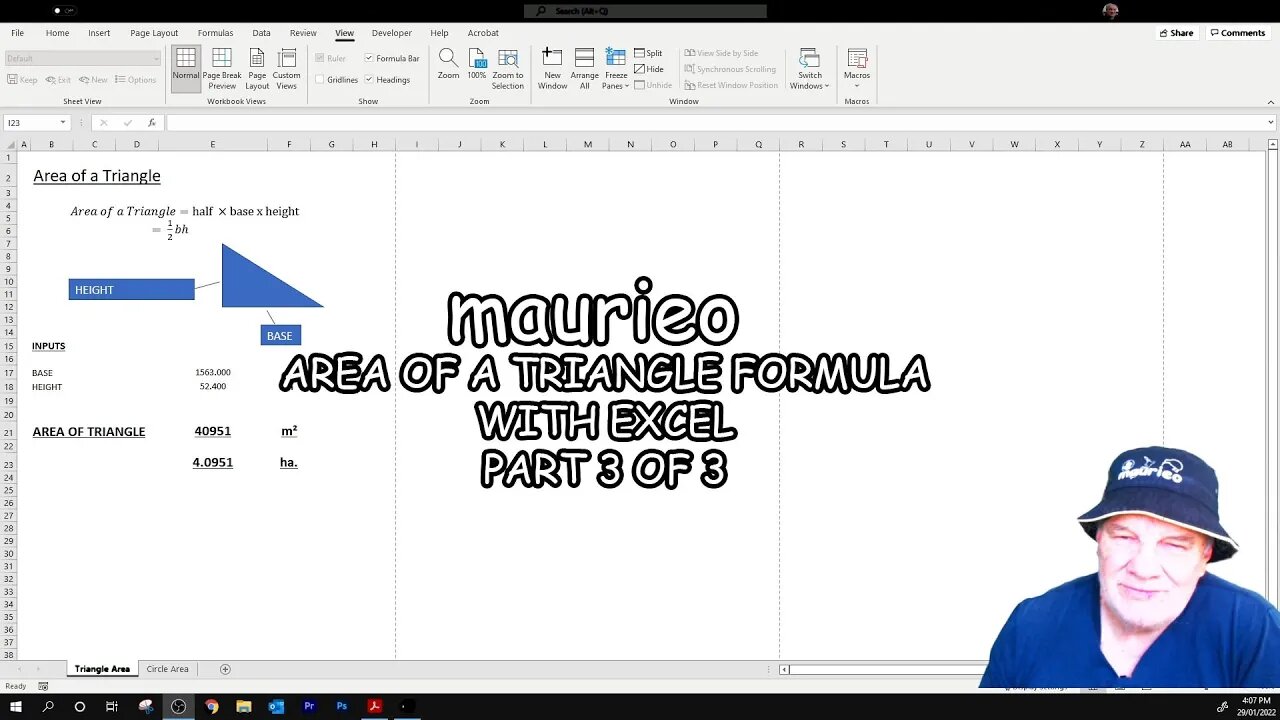The width and height of the screenshot is (1280, 720).
Task: Split the worksheet window
Action: [x=648, y=53]
